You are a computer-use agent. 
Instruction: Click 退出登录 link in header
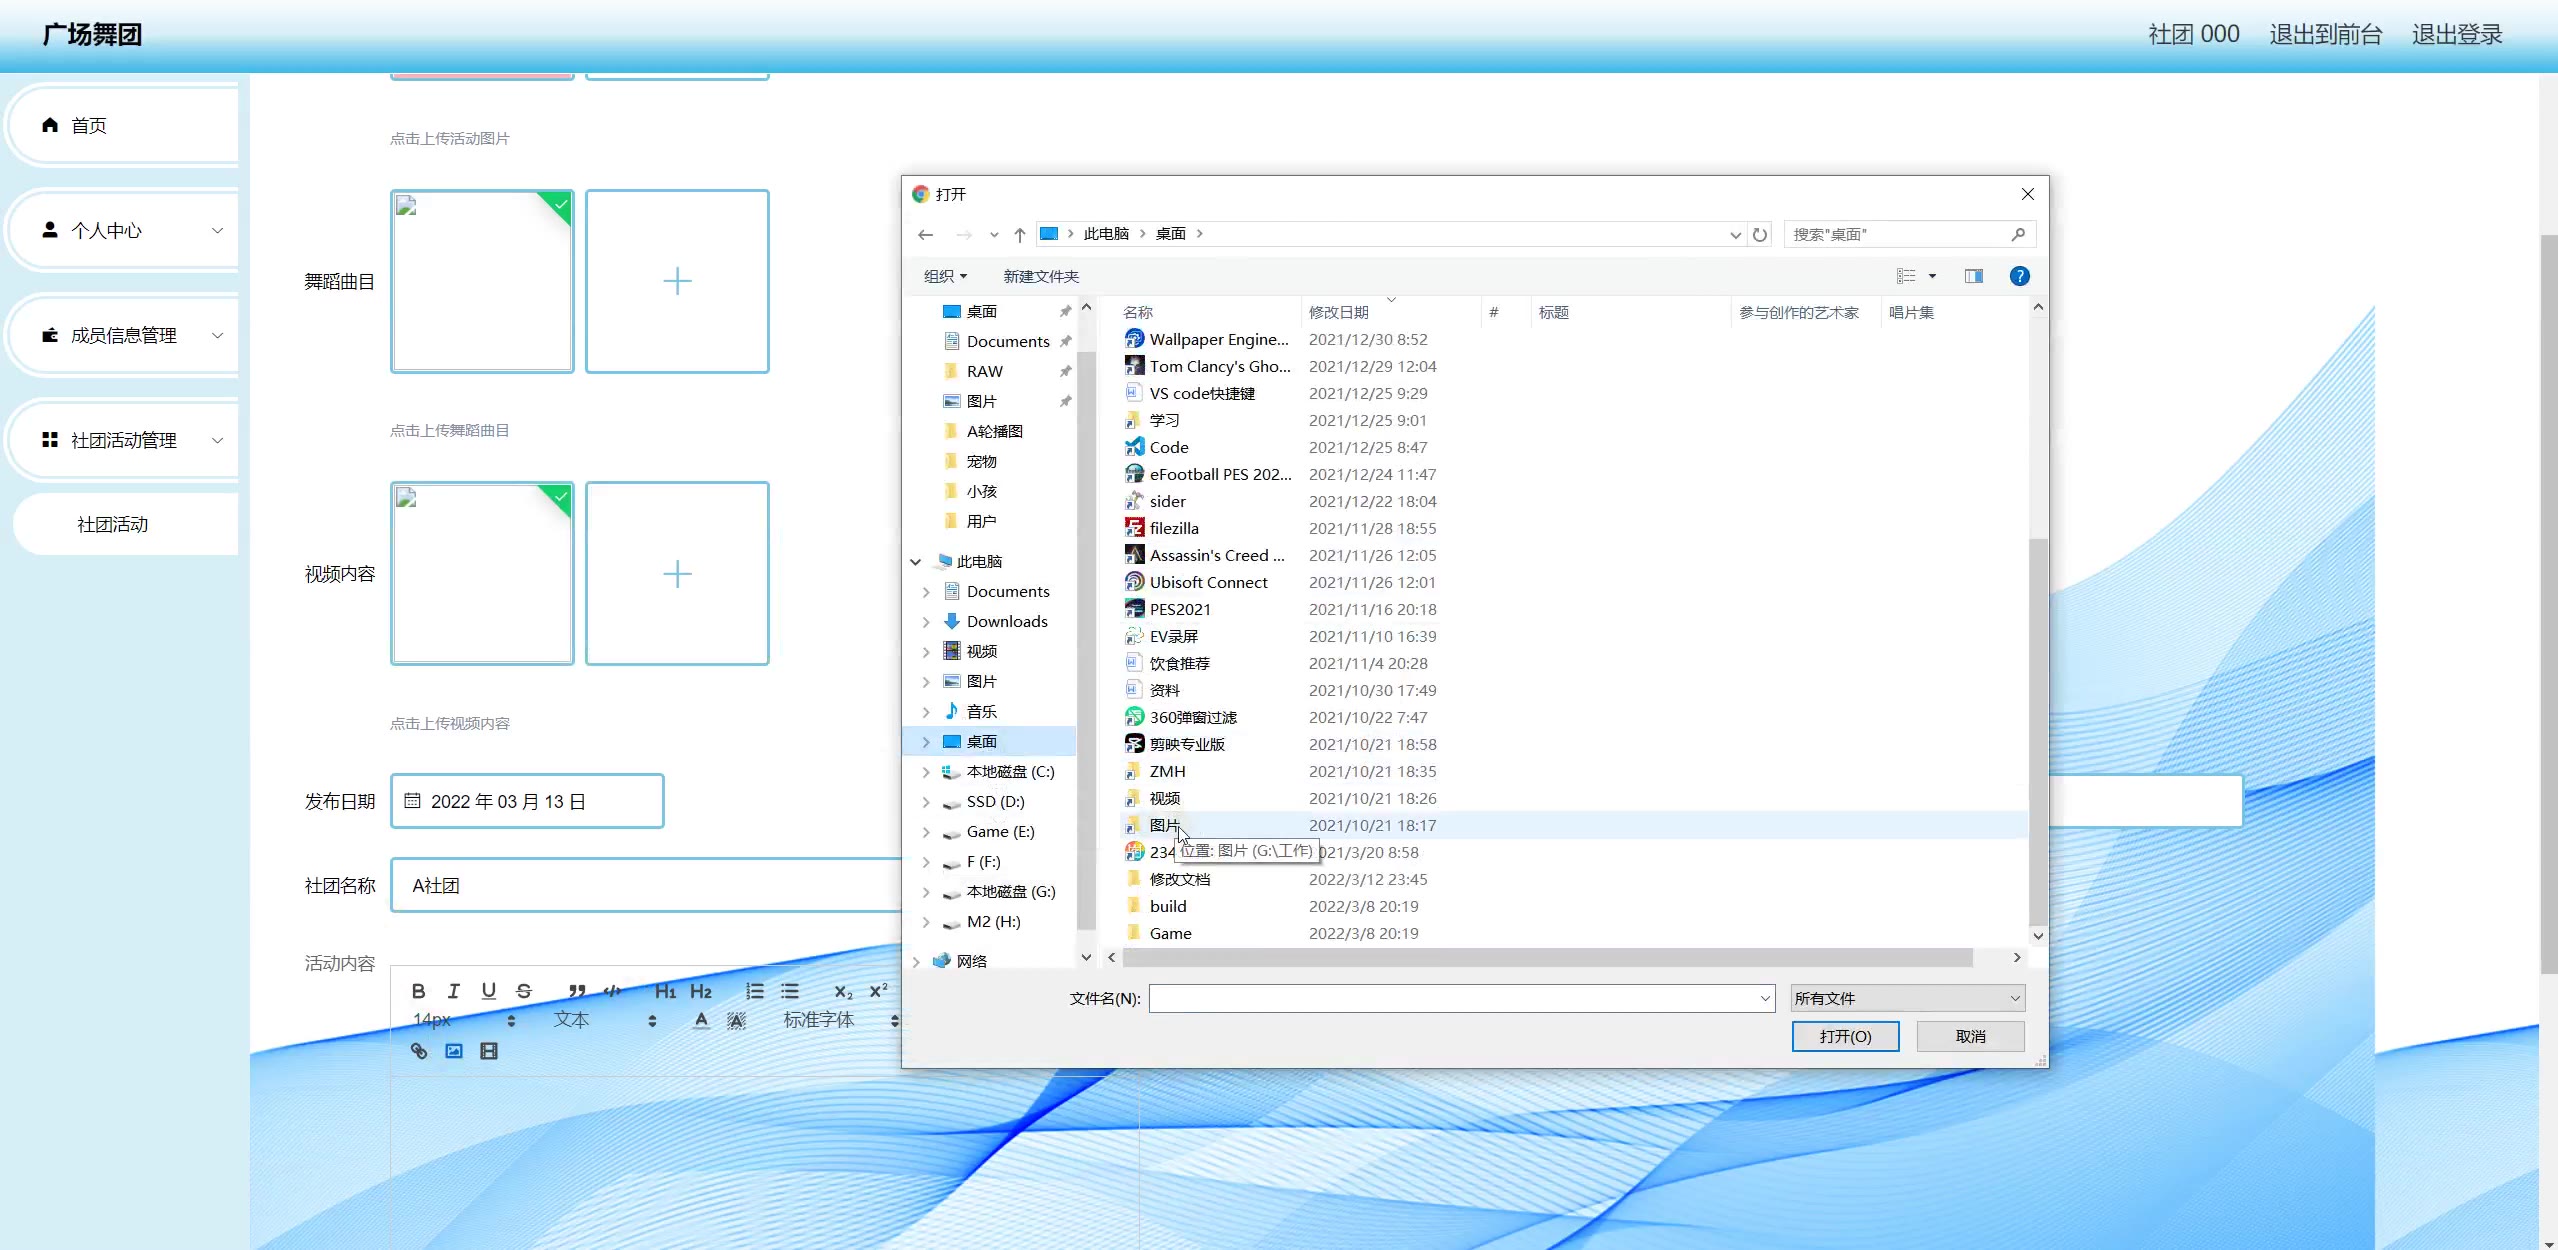coord(2456,34)
